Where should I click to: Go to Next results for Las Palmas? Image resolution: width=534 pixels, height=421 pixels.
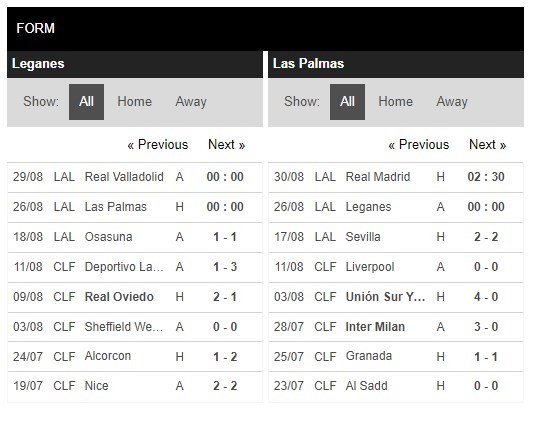(487, 144)
